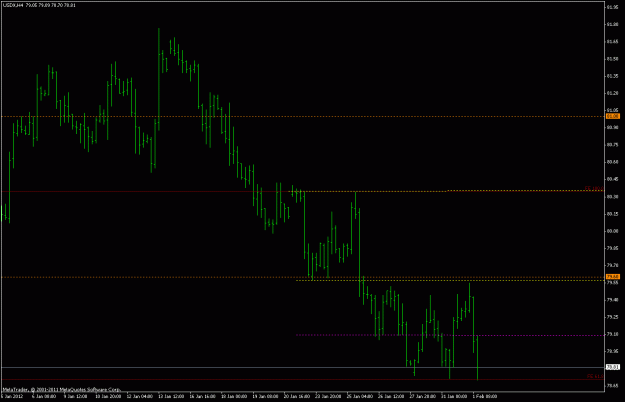This screenshot has height=402, width=625.
Task: Click 78.65 on the price scale
Action: 613,386
